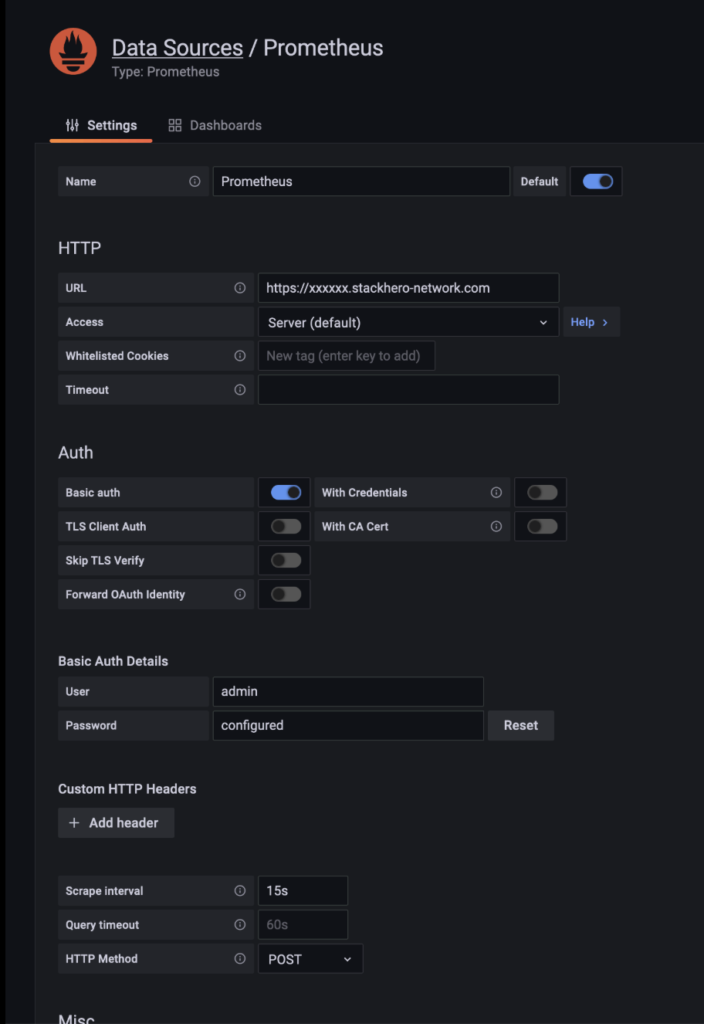704x1024 pixels.
Task: Click the Prometheus flame logo icon
Action: (x=73, y=51)
